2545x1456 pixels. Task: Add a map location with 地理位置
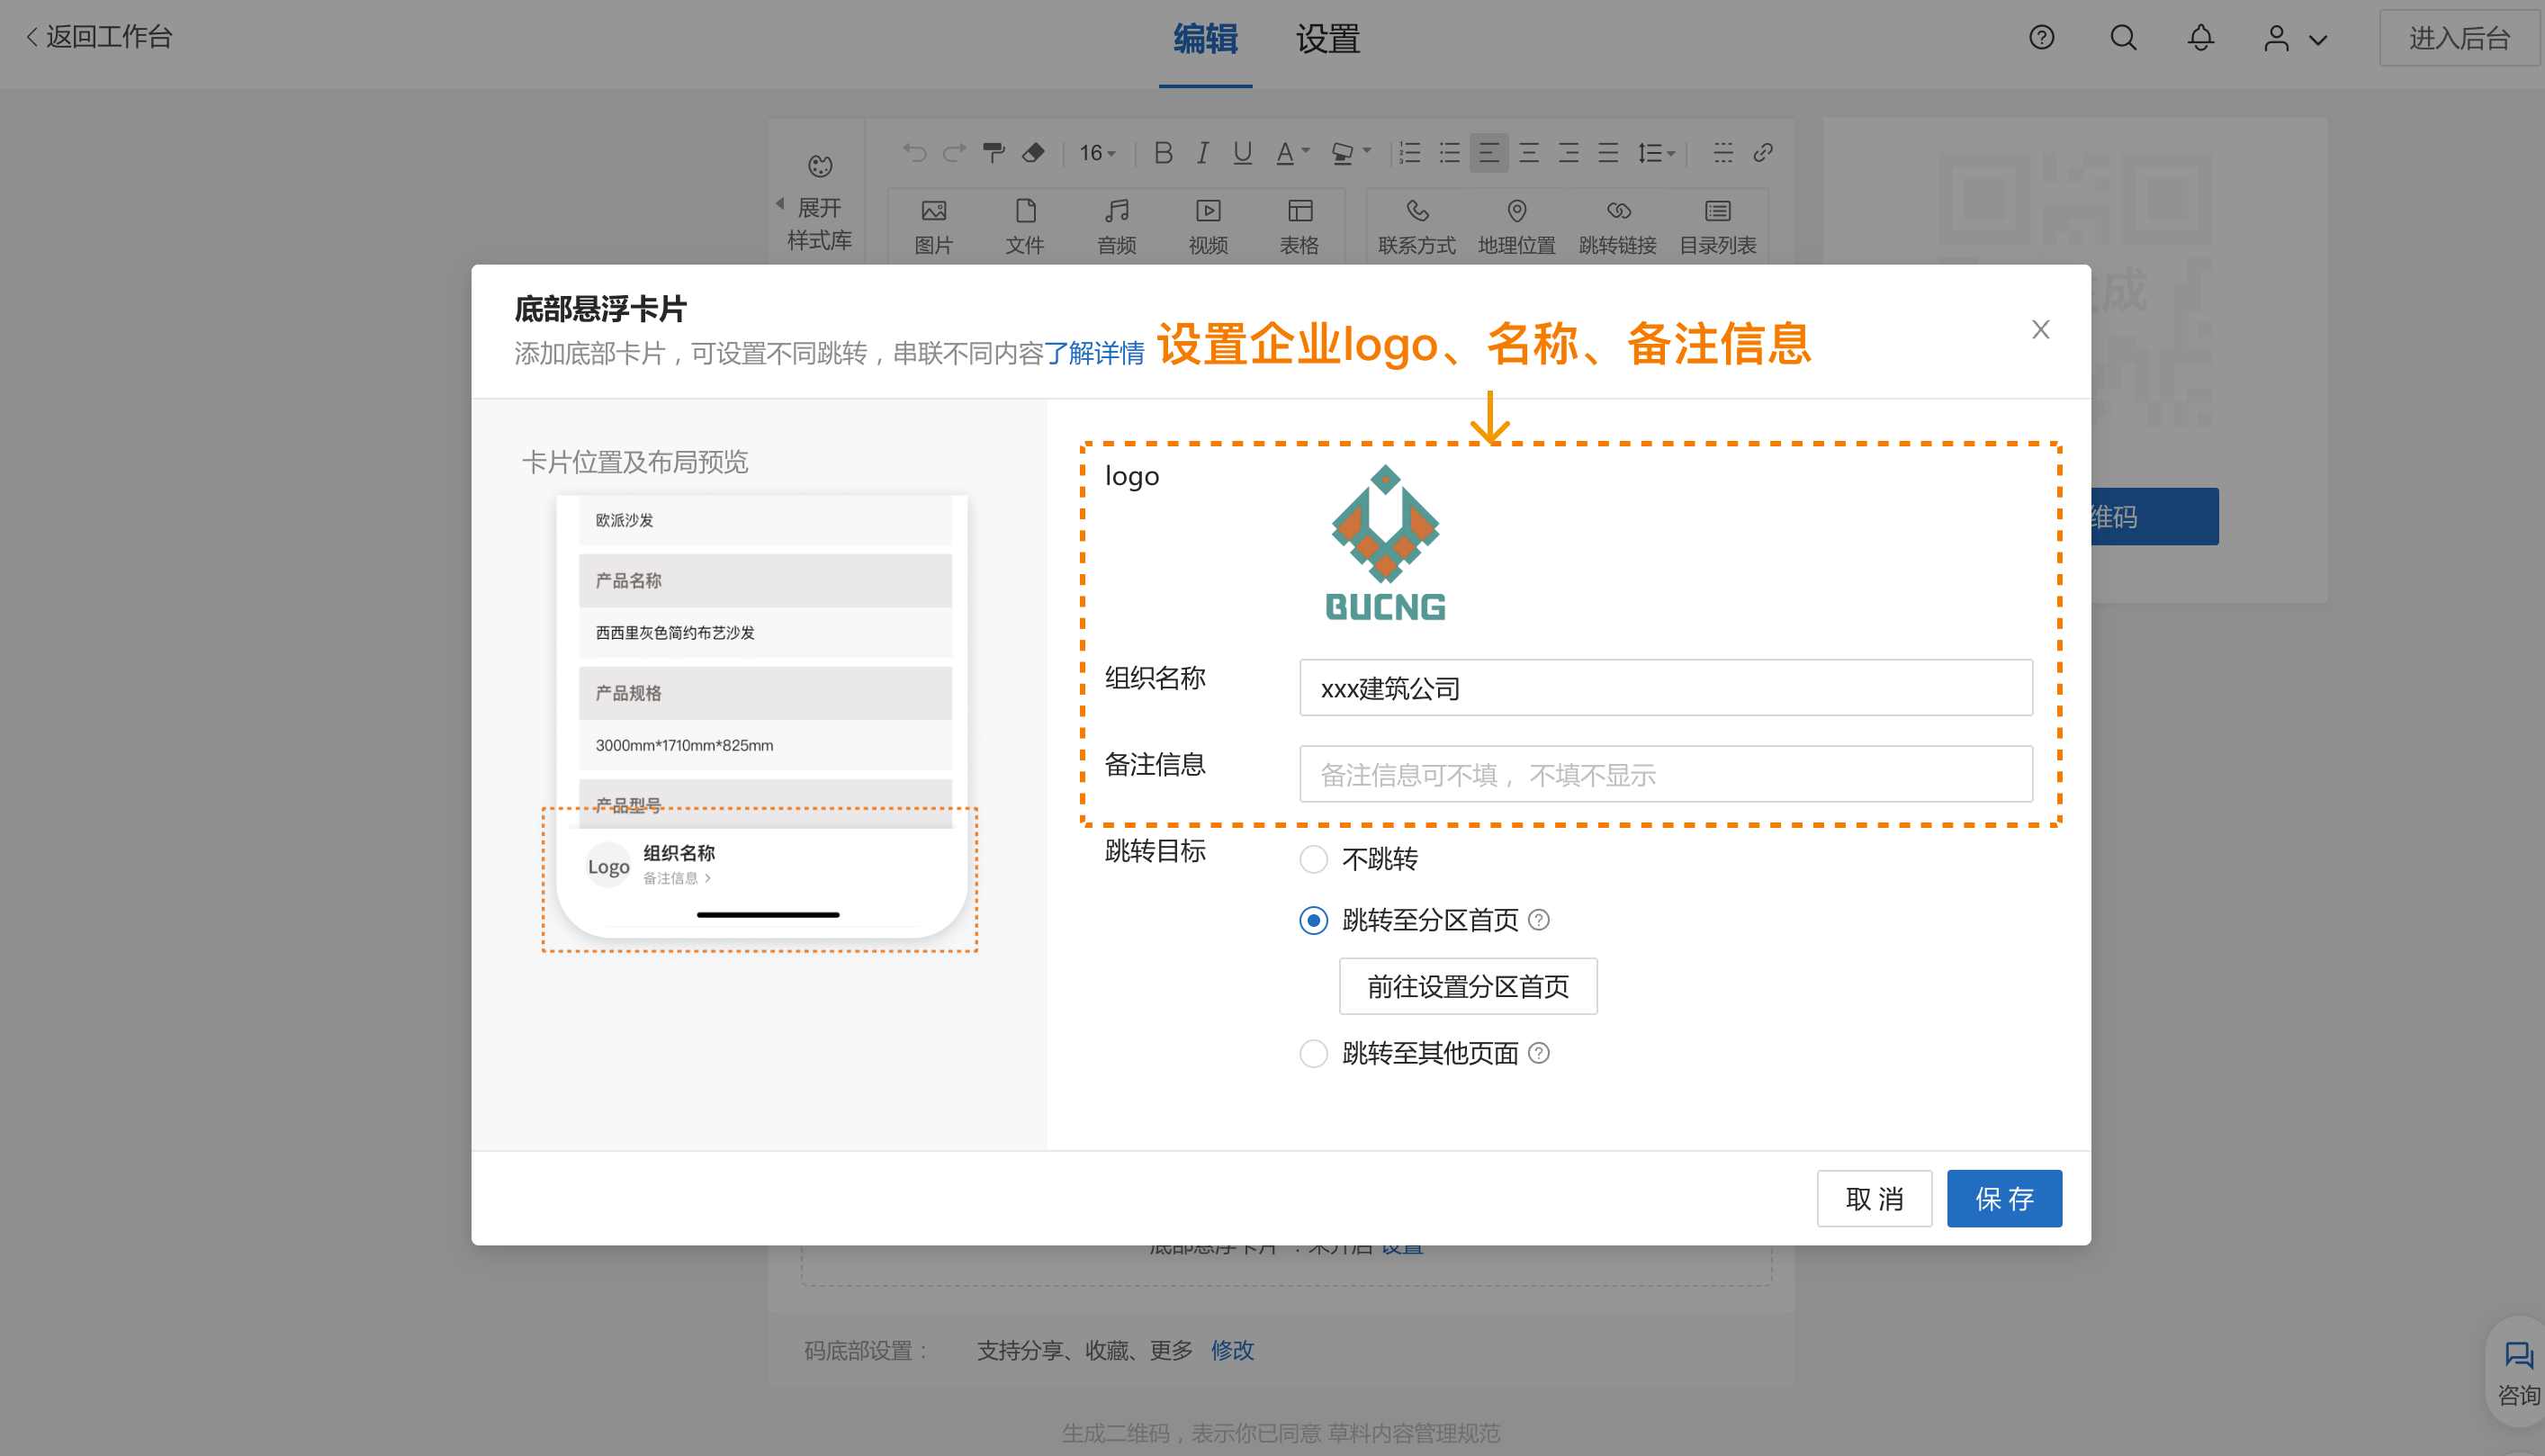coord(1517,227)
